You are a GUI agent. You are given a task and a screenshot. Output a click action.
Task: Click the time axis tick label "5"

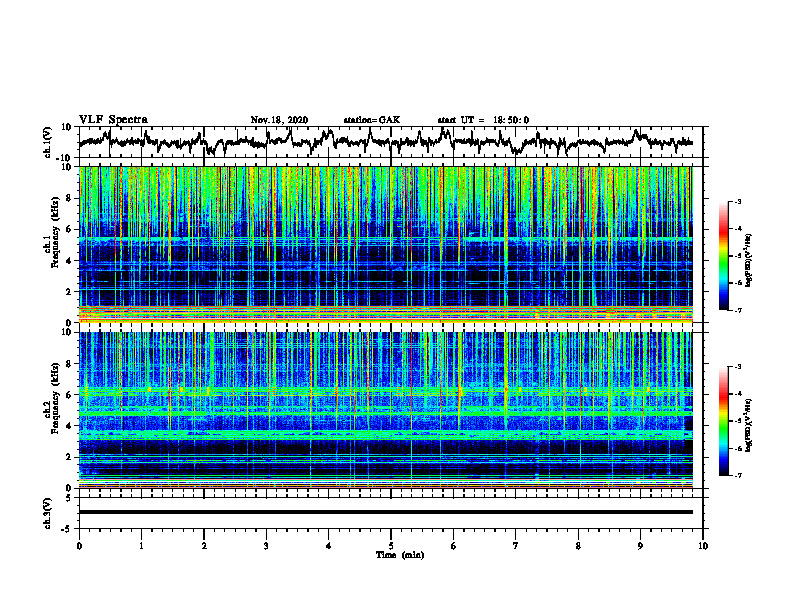(x=391, y=546)
